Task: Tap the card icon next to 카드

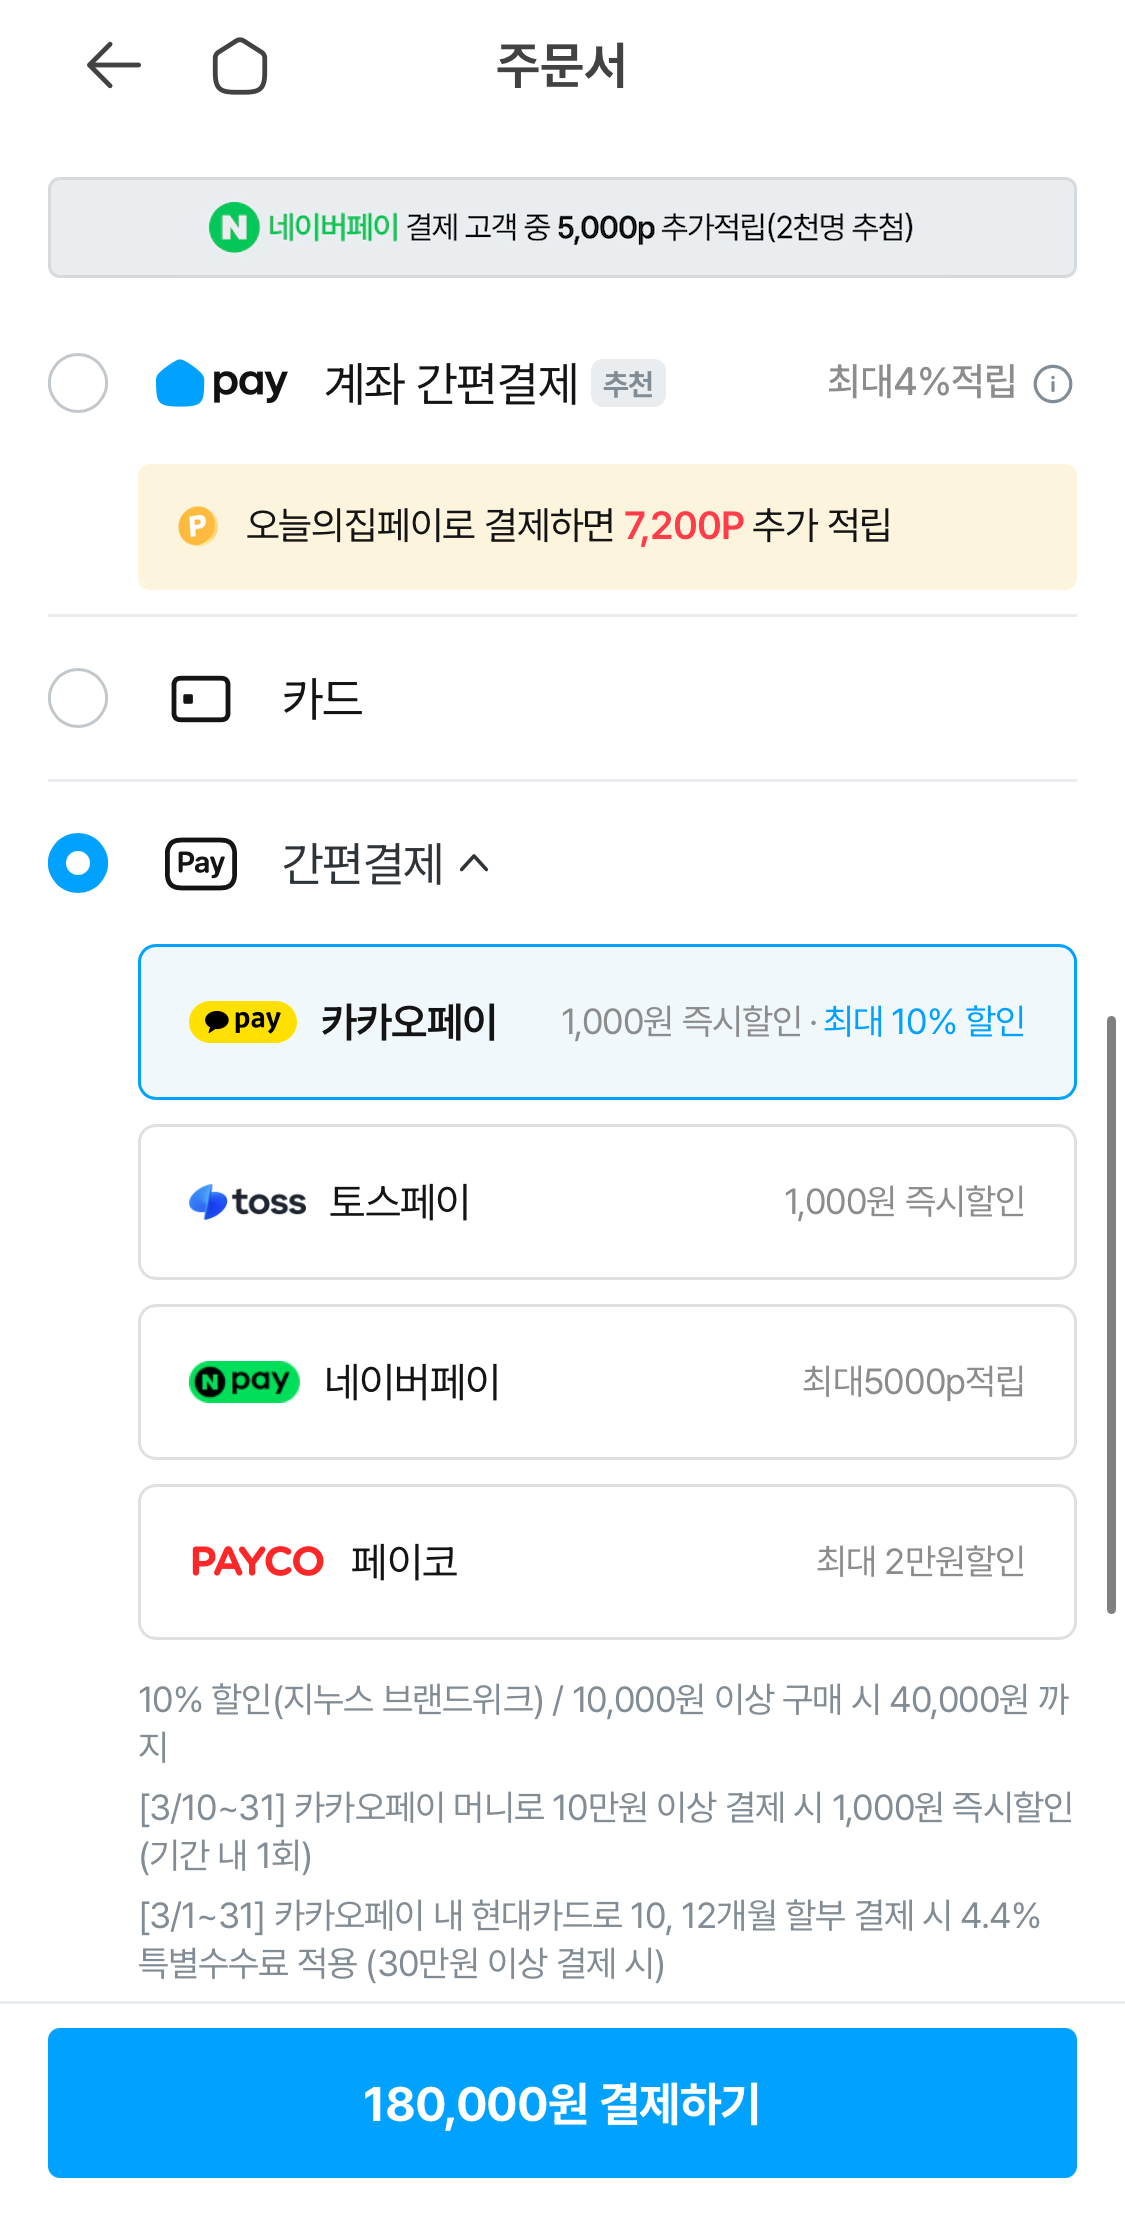Action: coord(201,699)
